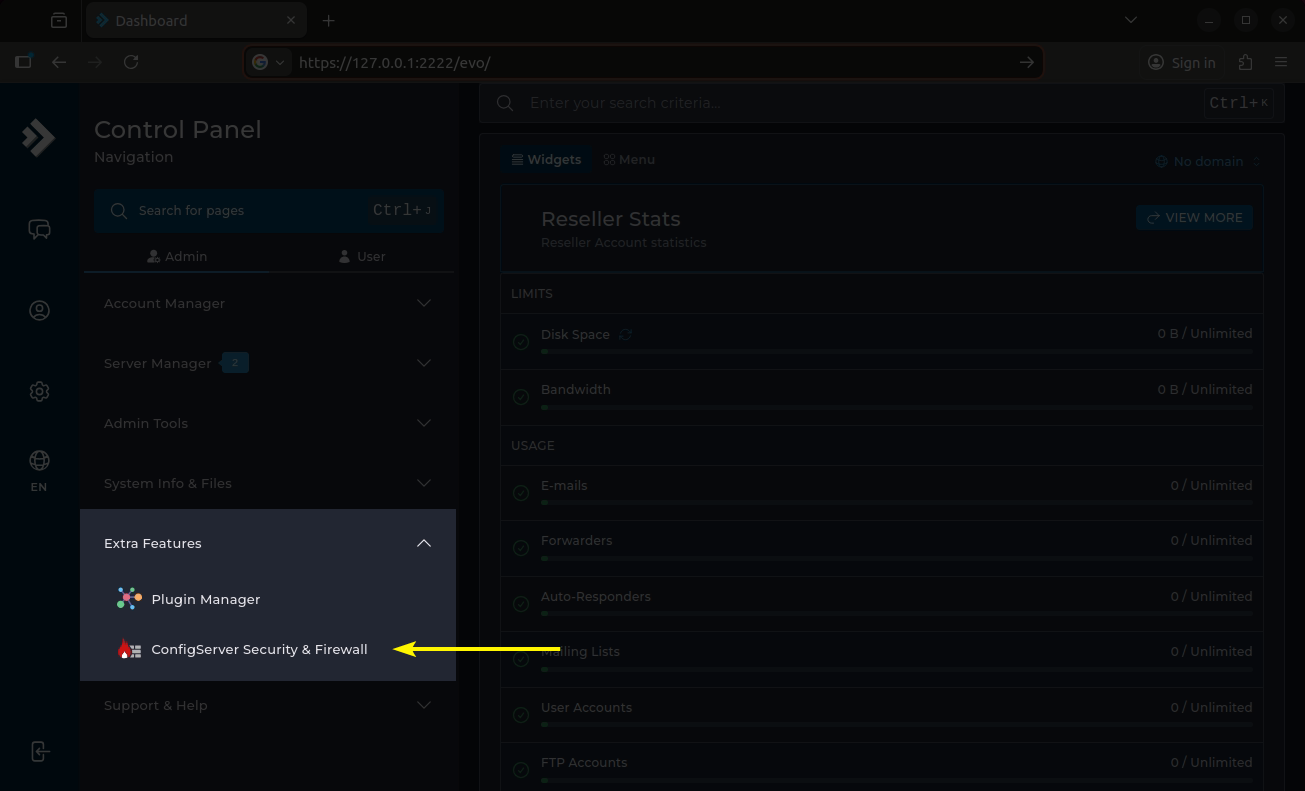Open the account profile icon in sidebar

[x=39, y=310]
